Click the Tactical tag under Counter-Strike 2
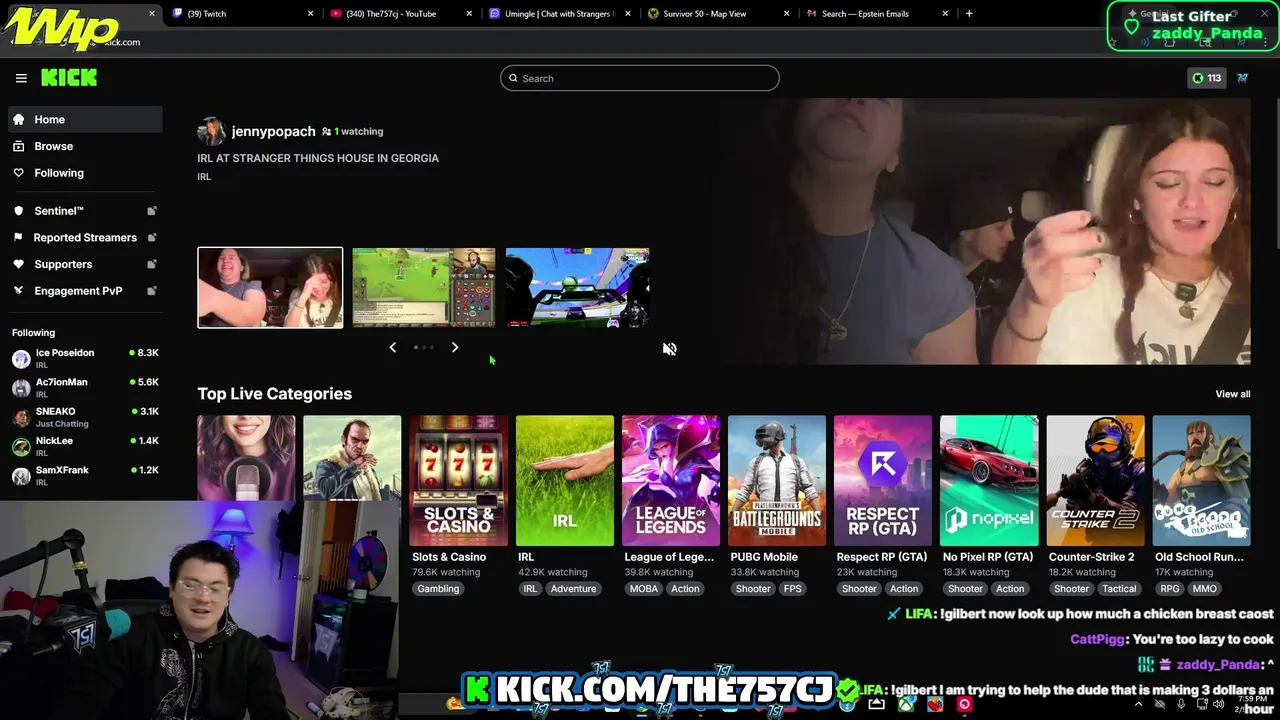The height and width of the screenshot is (720, 1280). click(x=1119, y=589)
